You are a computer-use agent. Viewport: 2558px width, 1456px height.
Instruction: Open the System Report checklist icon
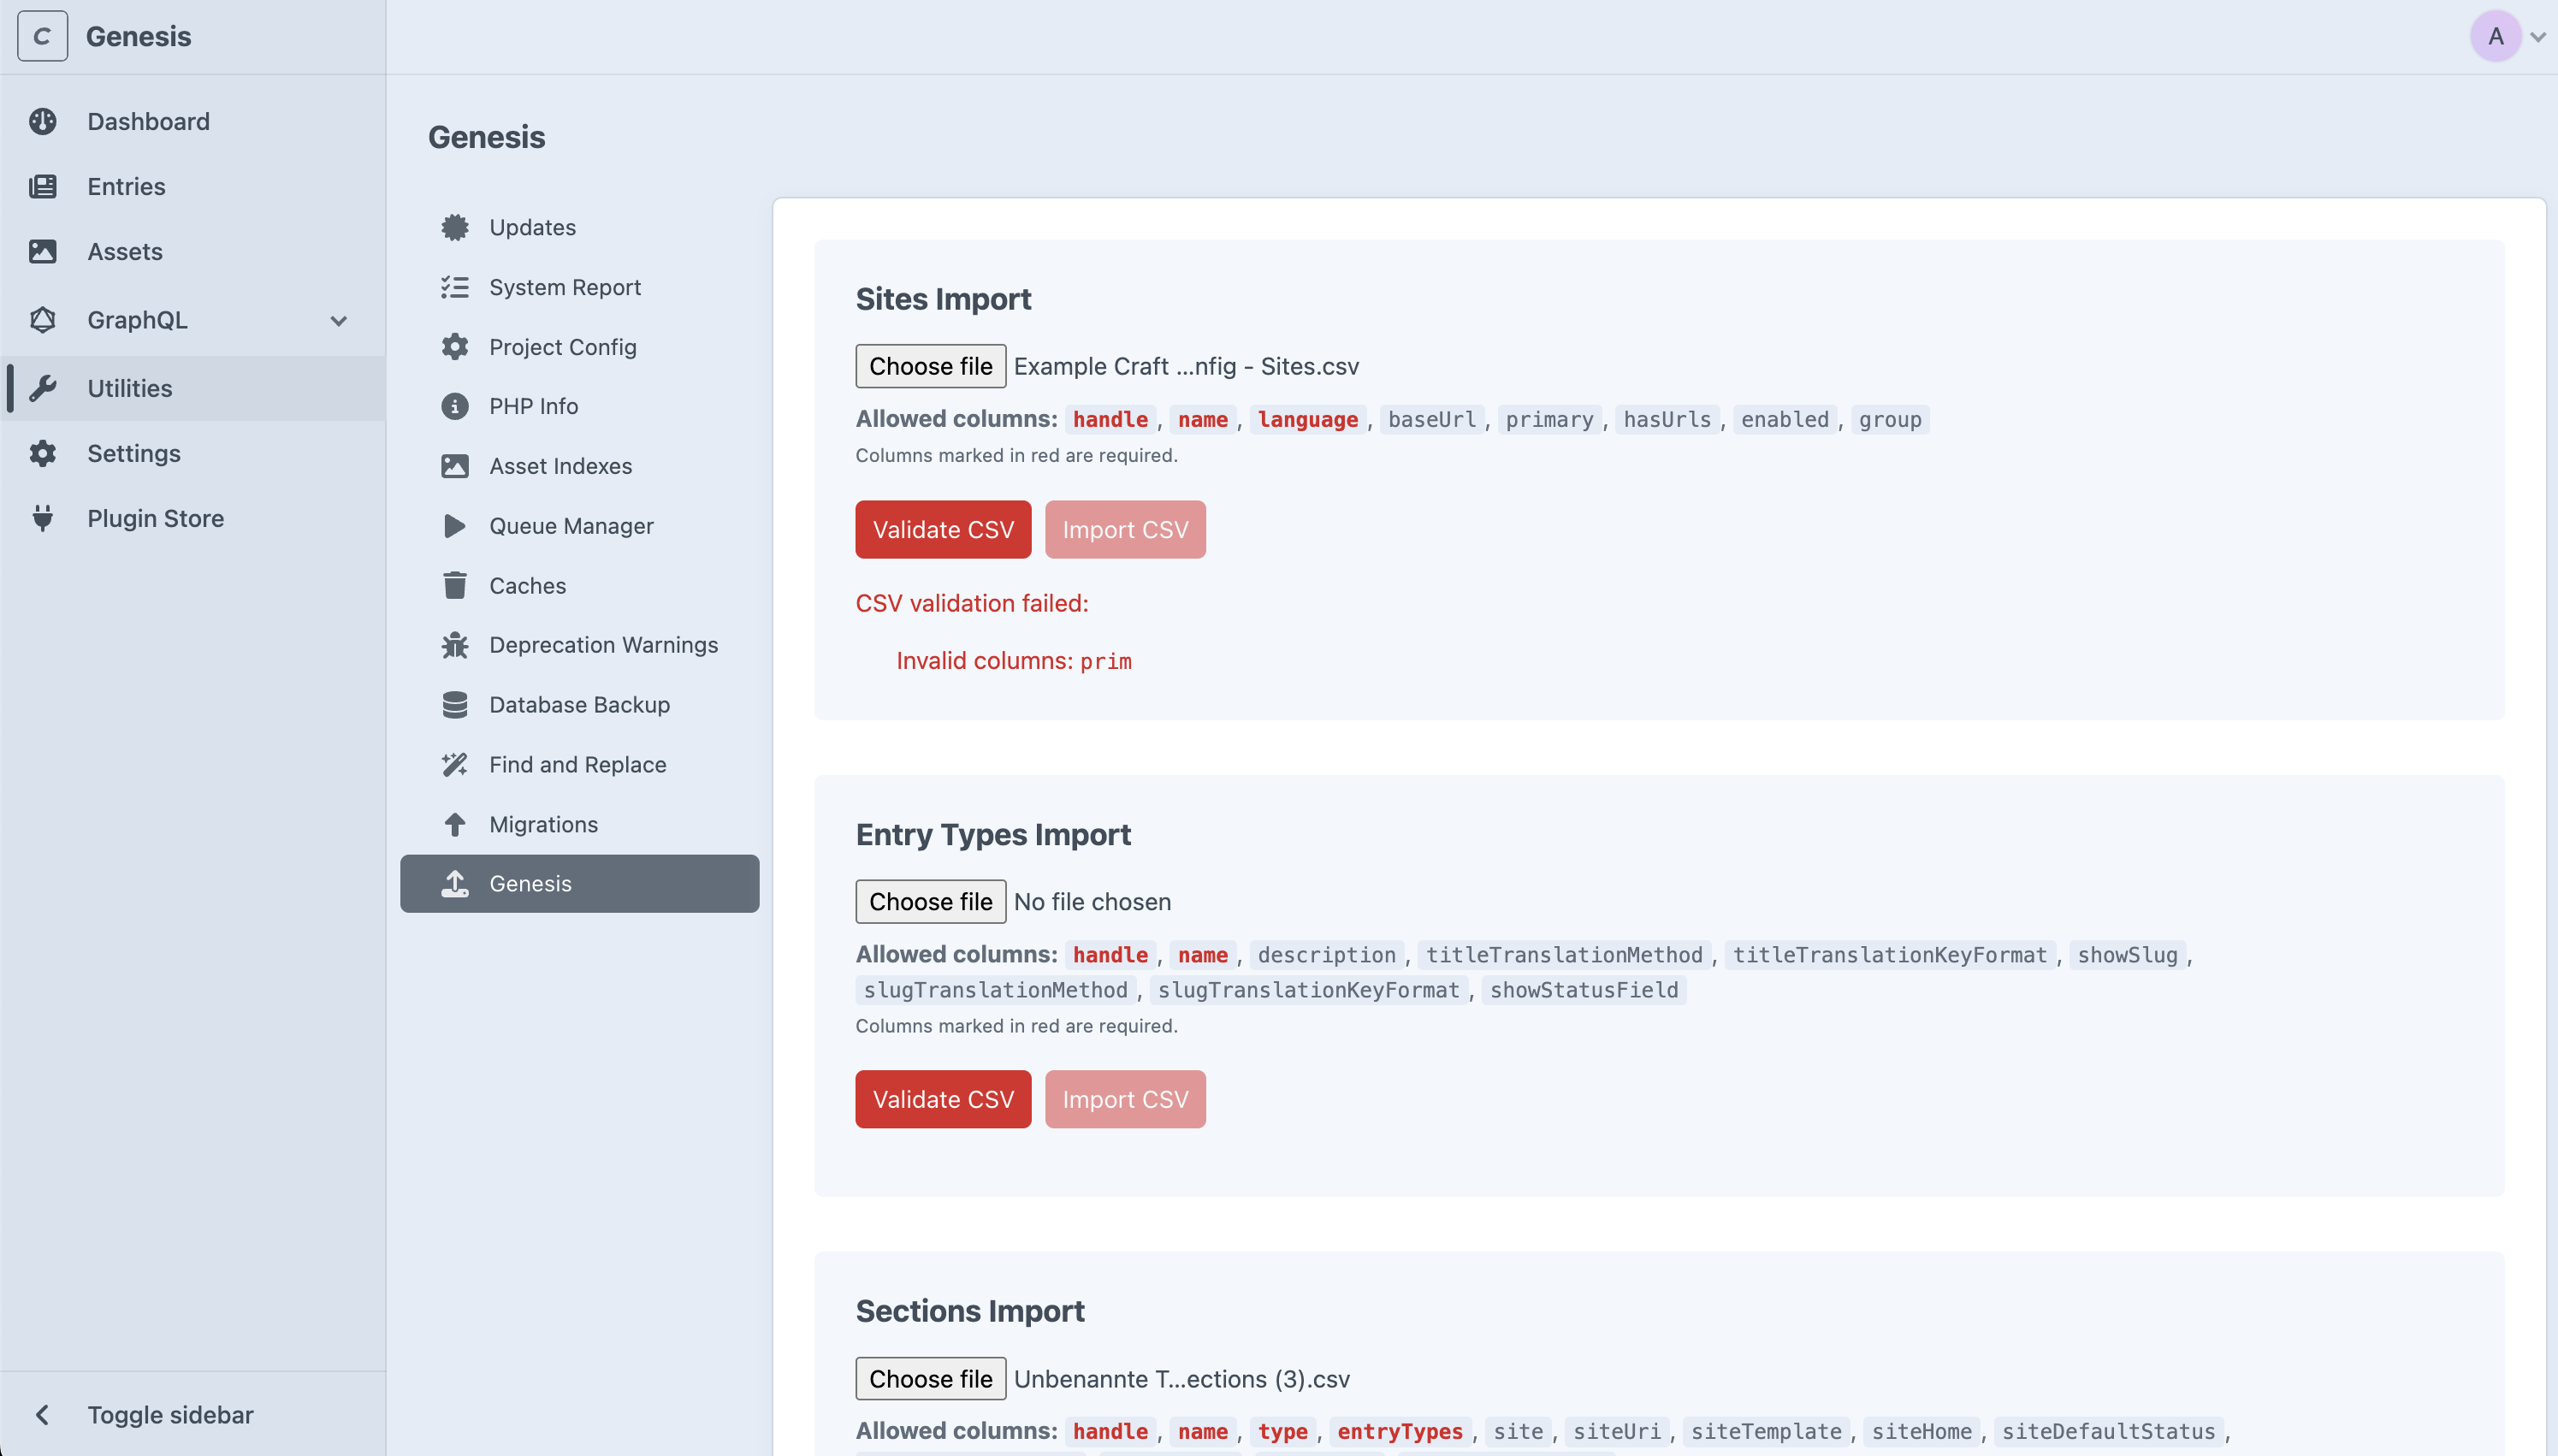[x=455, y=287]
